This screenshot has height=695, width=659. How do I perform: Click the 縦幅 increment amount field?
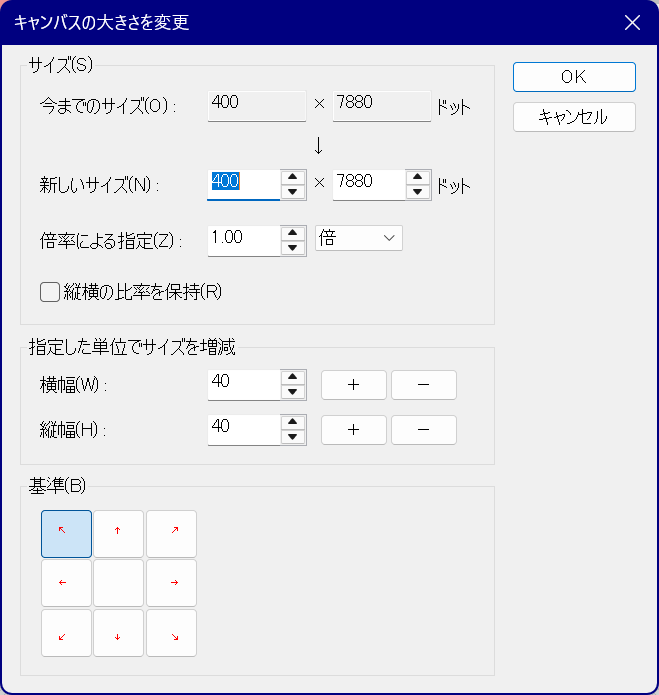pyautogui.click(x=244, y=429)
